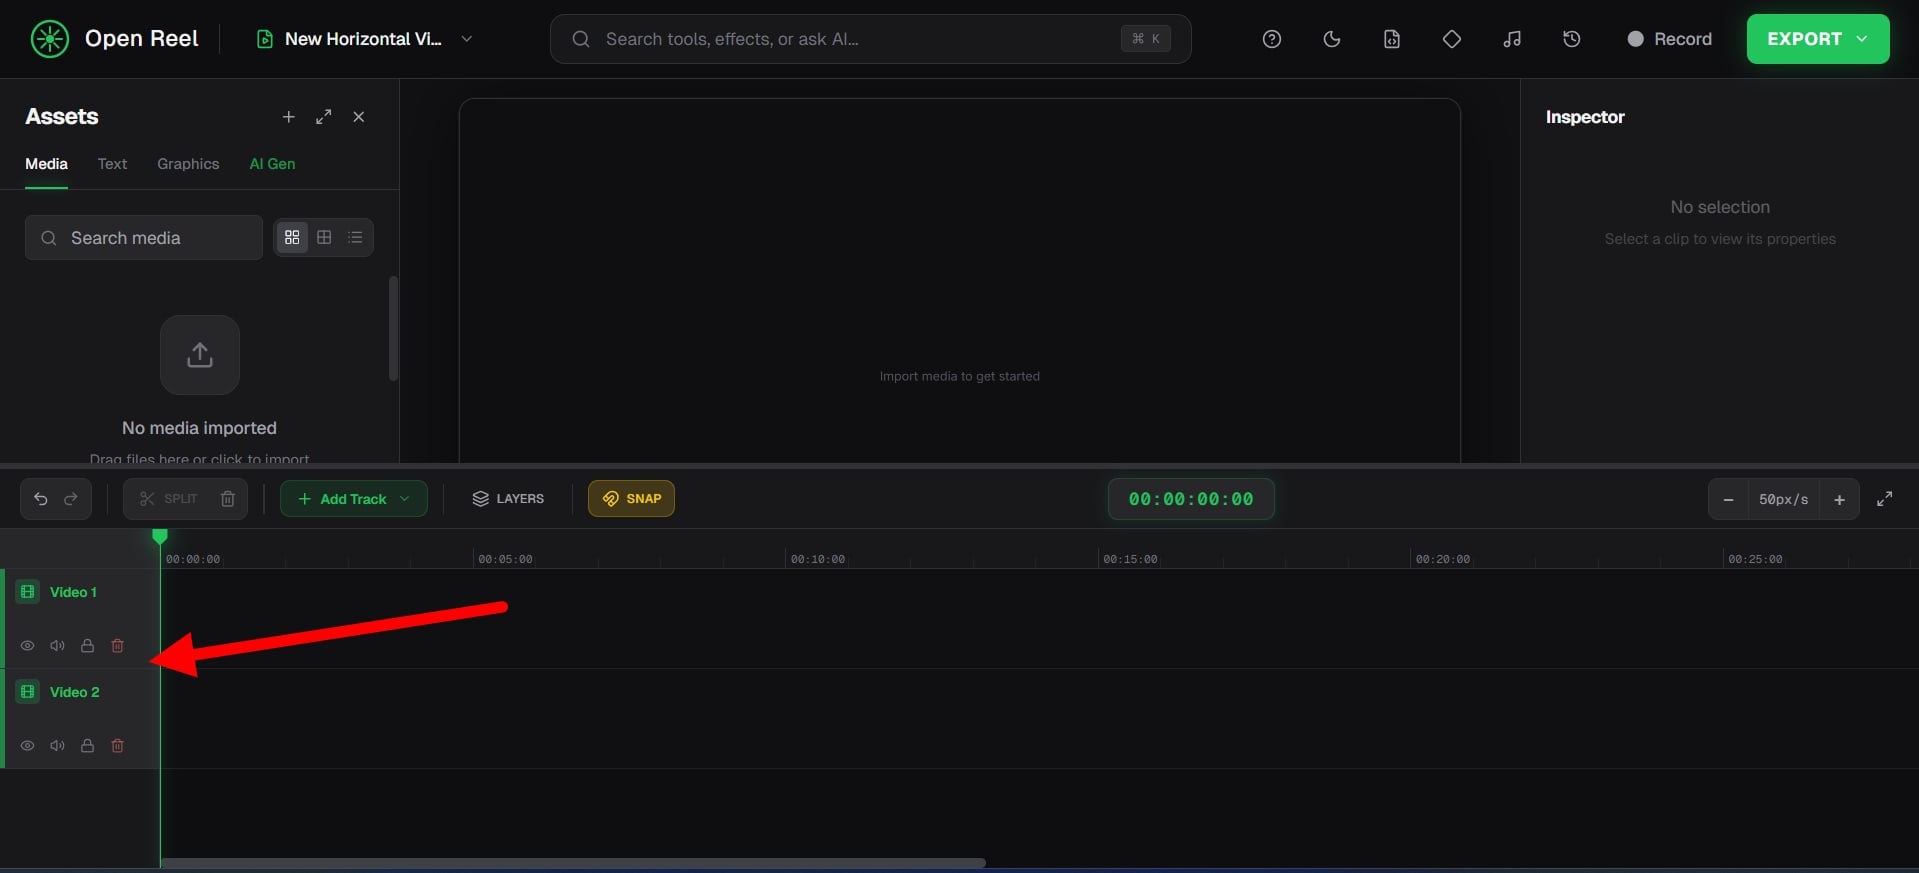Zoom in timeline with plus button
Image resolution: width=1919 pixels, height=873 pixels.
pyautogui.click(x=1839, y=500)
